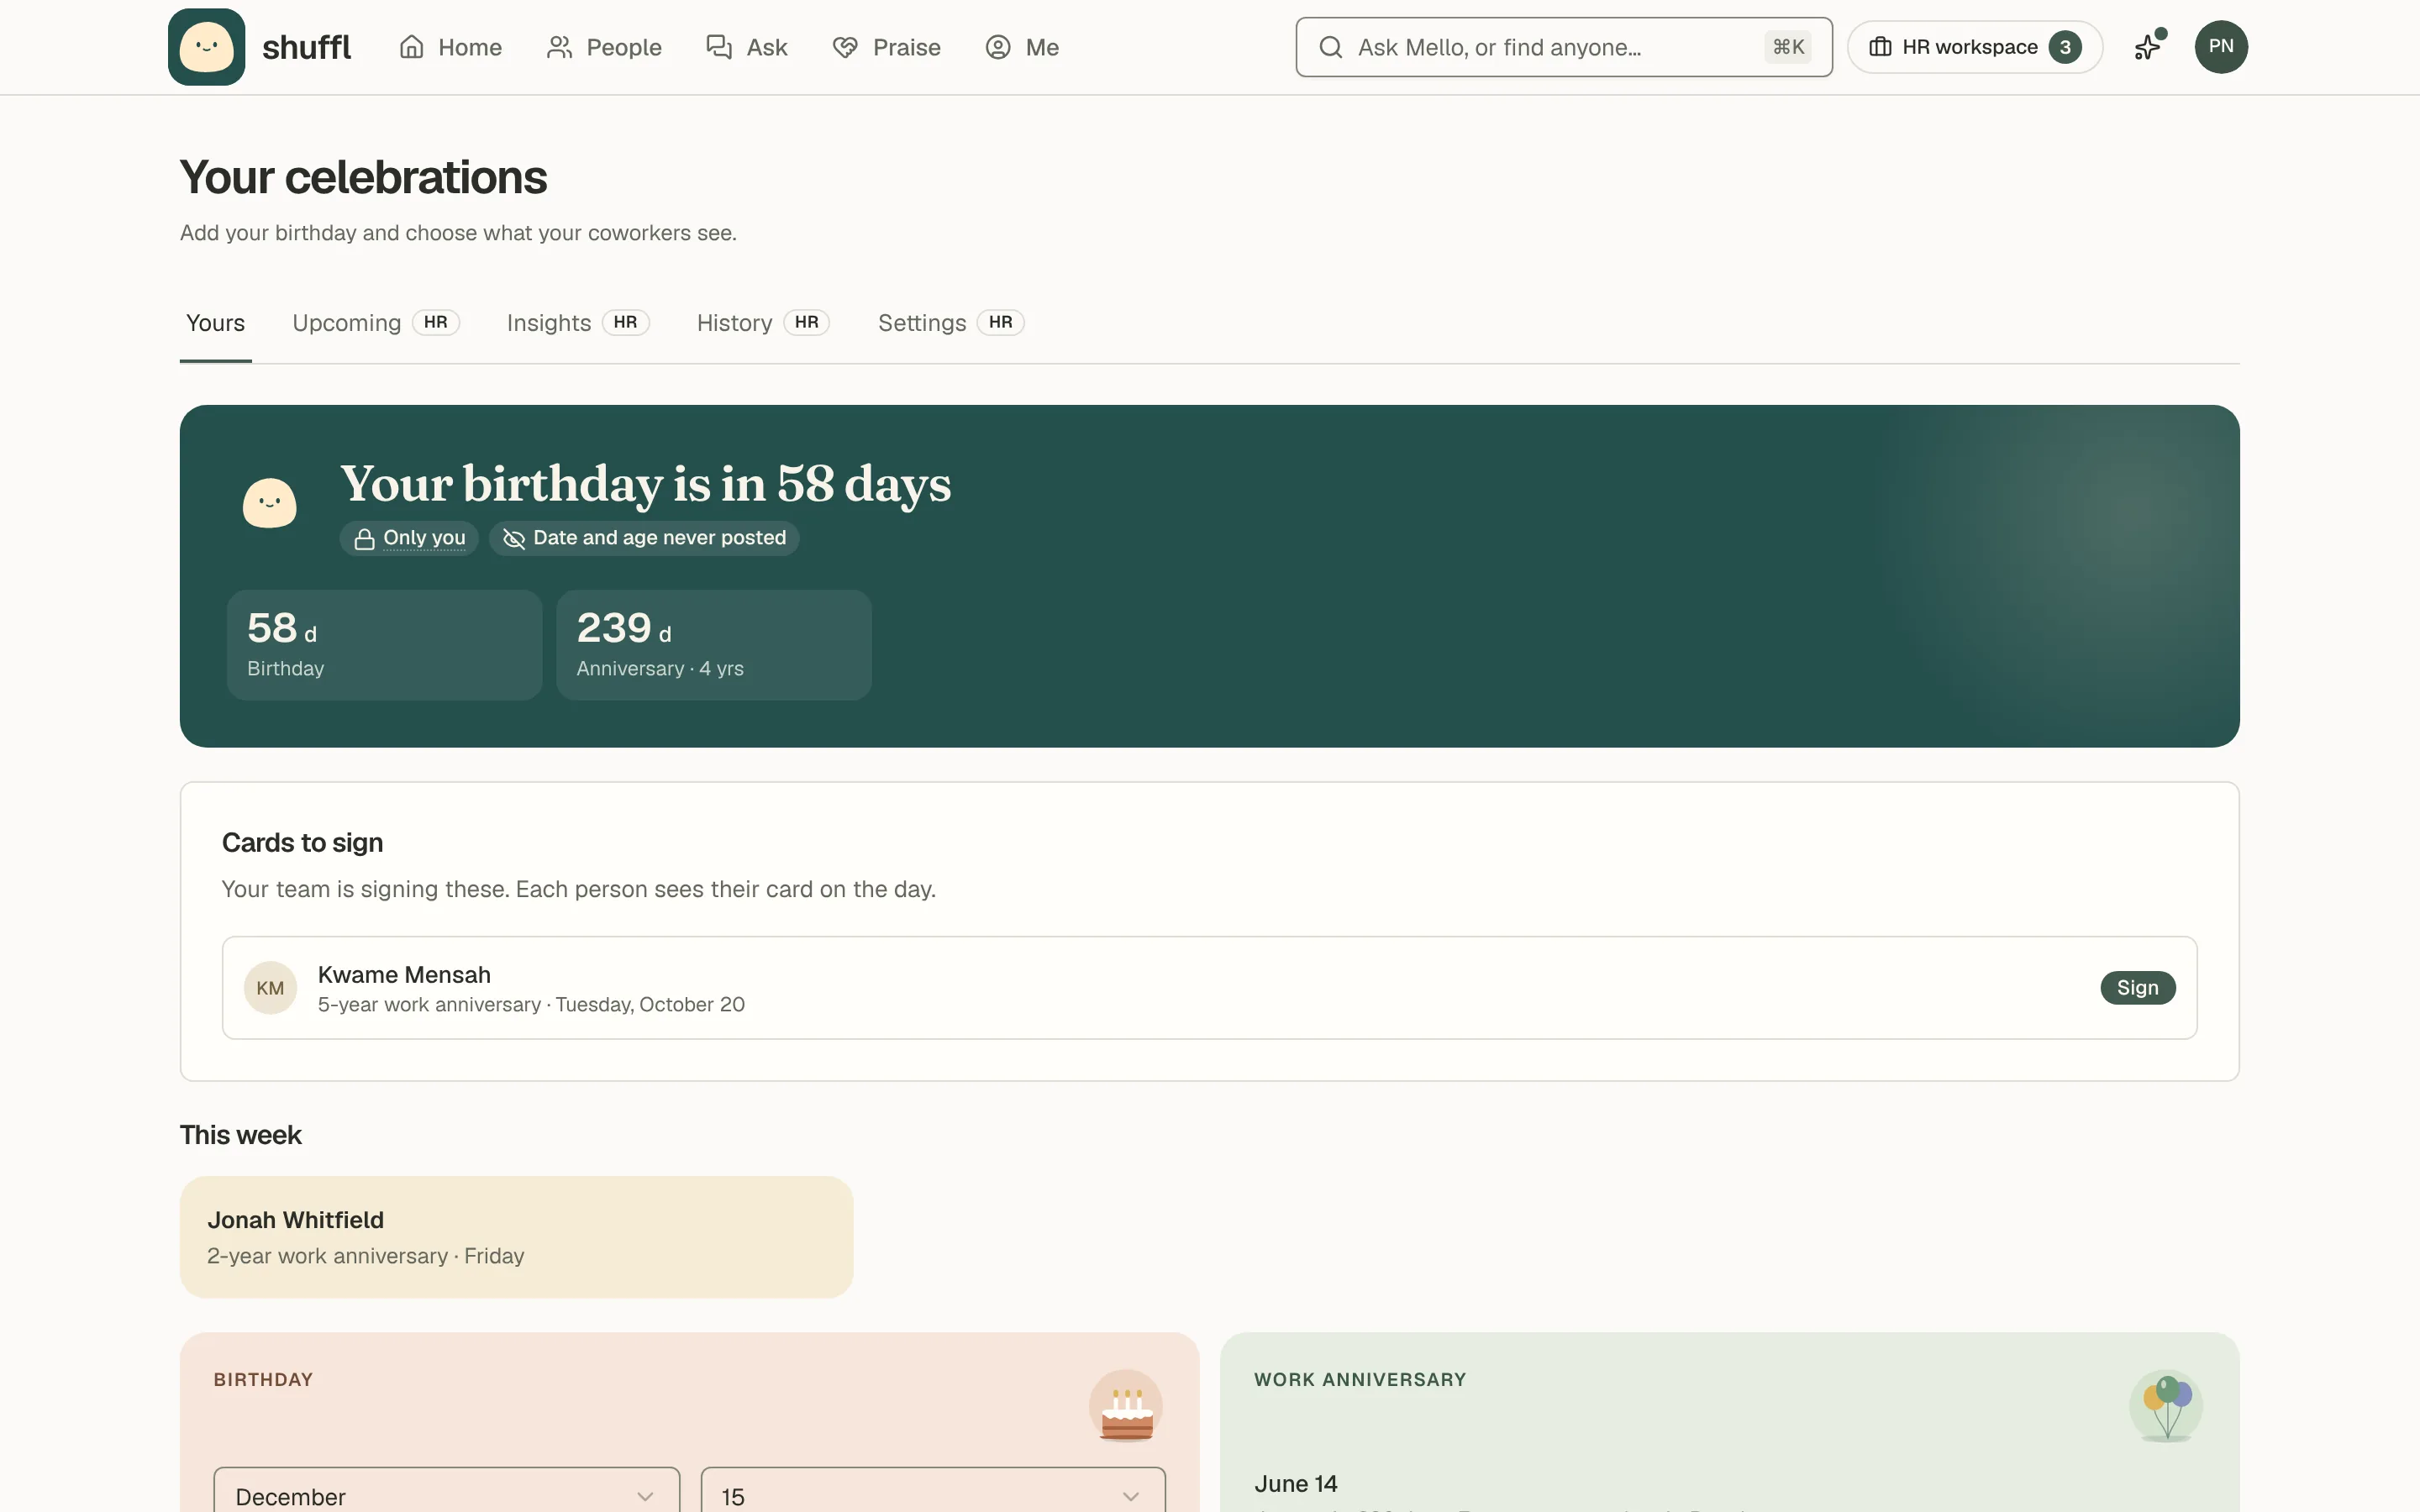Click the shuffl mascot logo
The width and height of the screenshot is (2420, 1512).
tap(206, 47)
